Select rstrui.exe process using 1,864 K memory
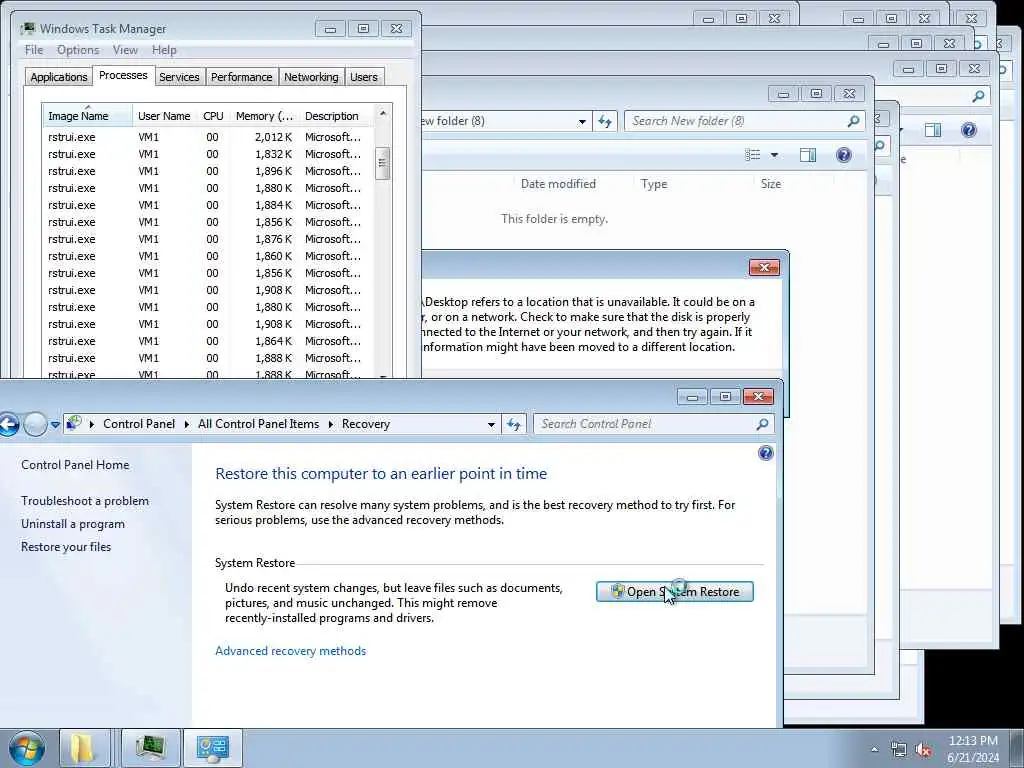1024x768 pixels. click(x=208, y=341)
